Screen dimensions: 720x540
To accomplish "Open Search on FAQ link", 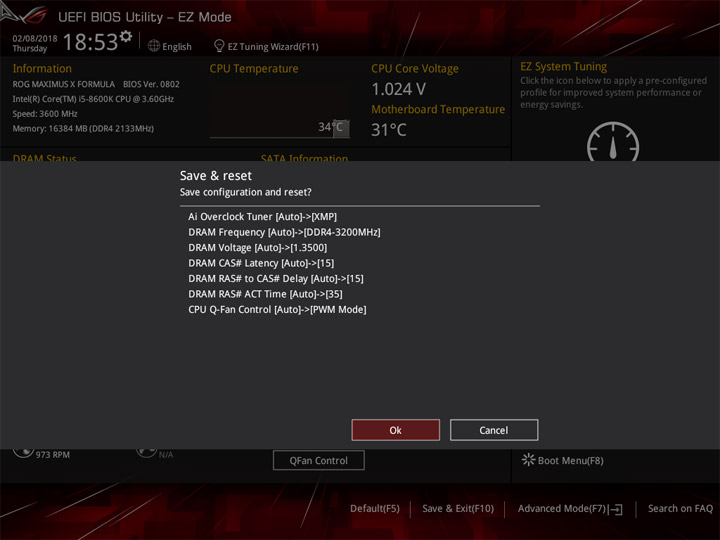I will (680, 508).
